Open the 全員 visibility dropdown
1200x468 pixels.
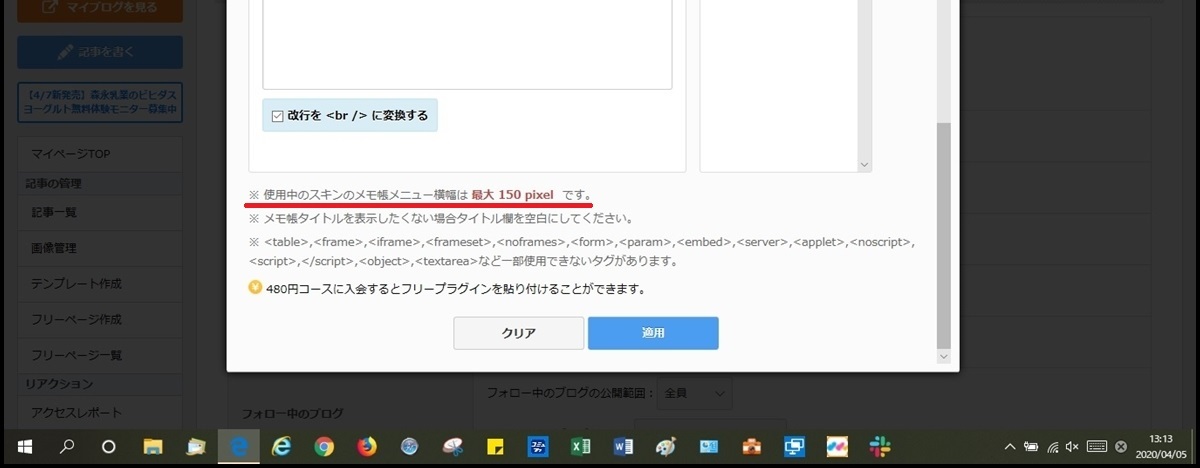pyautogui.click(x=695, y=393)
